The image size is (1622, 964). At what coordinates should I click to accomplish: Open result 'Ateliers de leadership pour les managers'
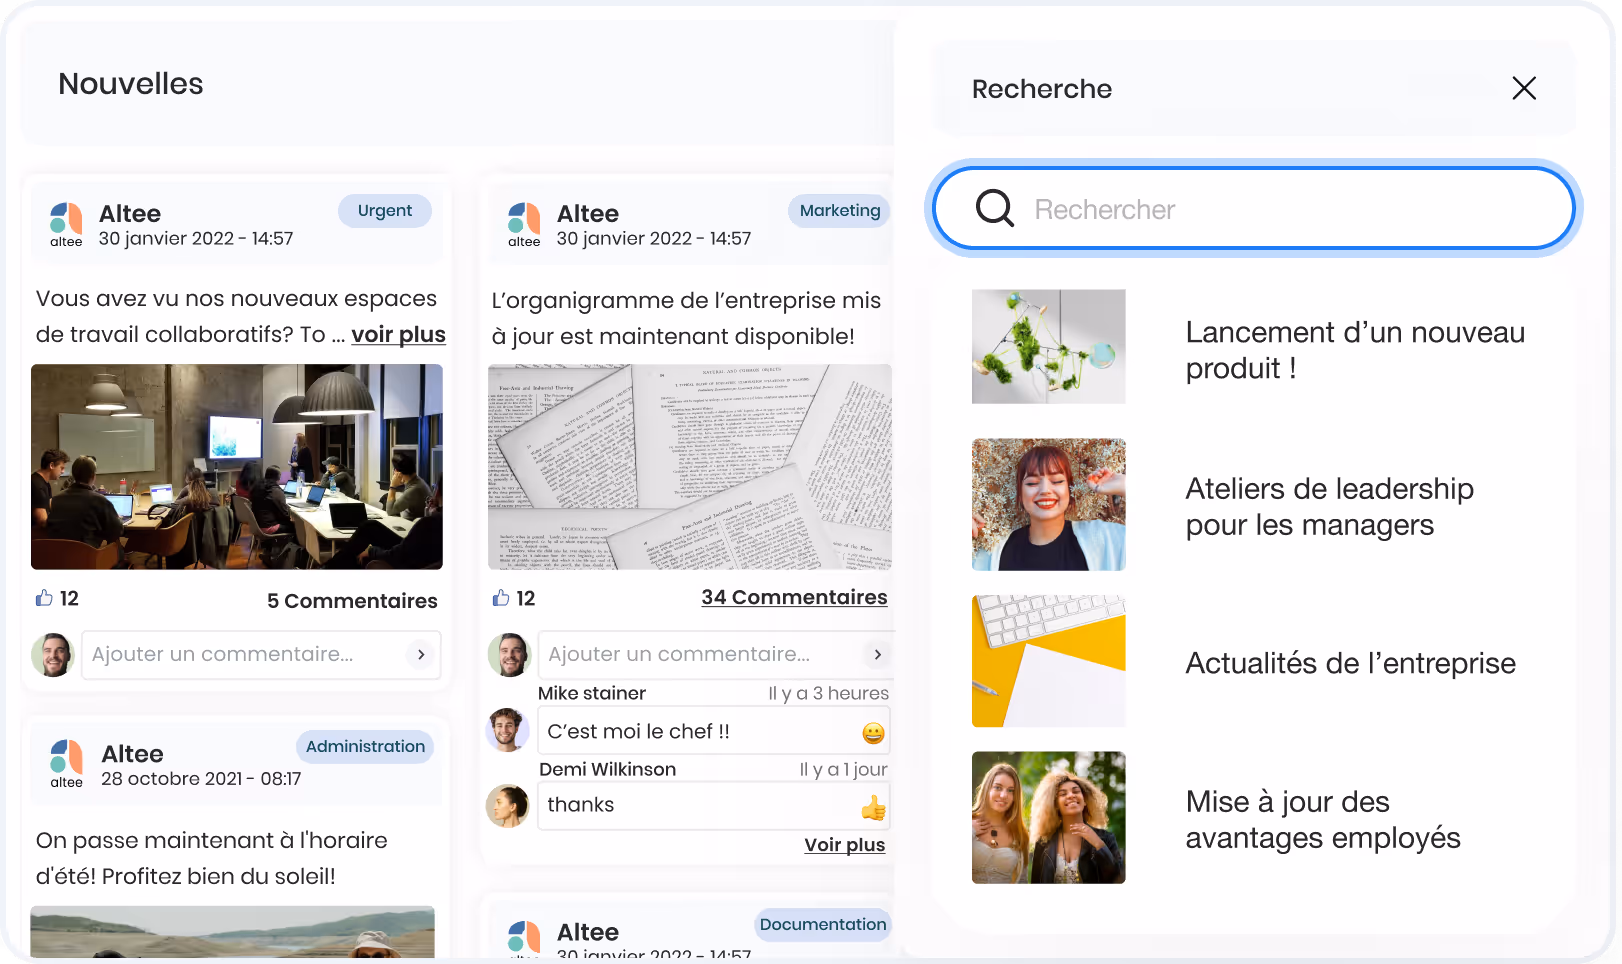1330,507
